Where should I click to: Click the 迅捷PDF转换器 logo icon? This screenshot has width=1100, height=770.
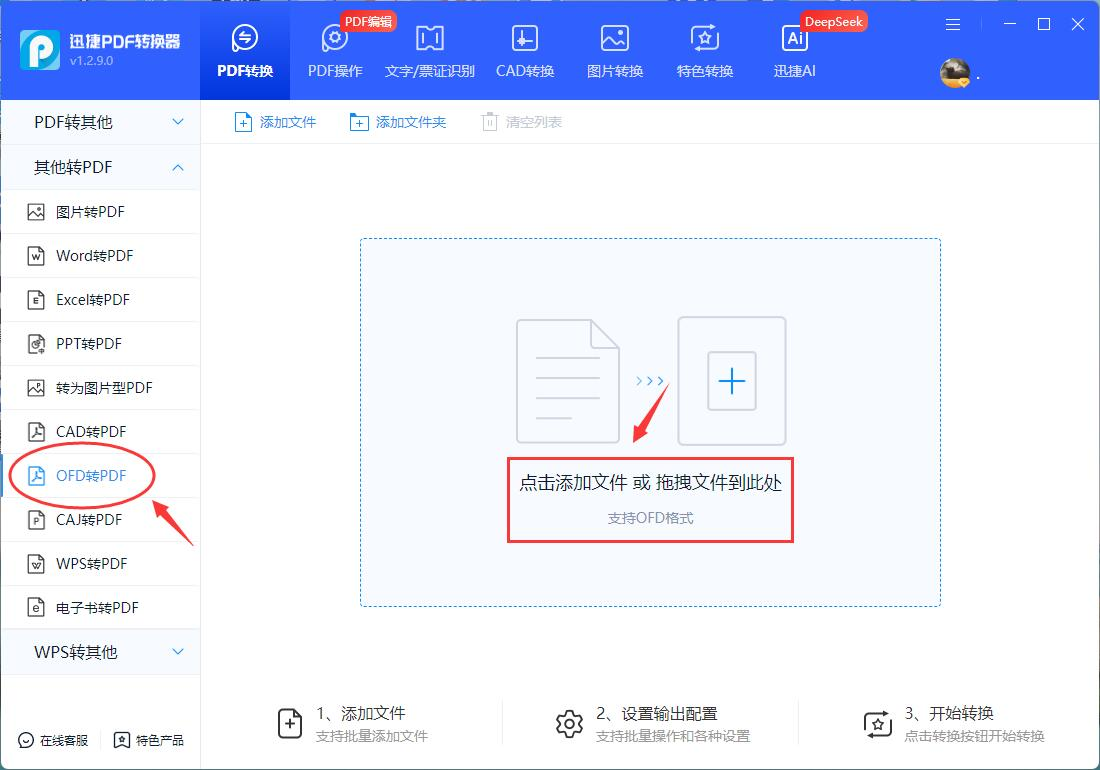(x=39, y=50)
